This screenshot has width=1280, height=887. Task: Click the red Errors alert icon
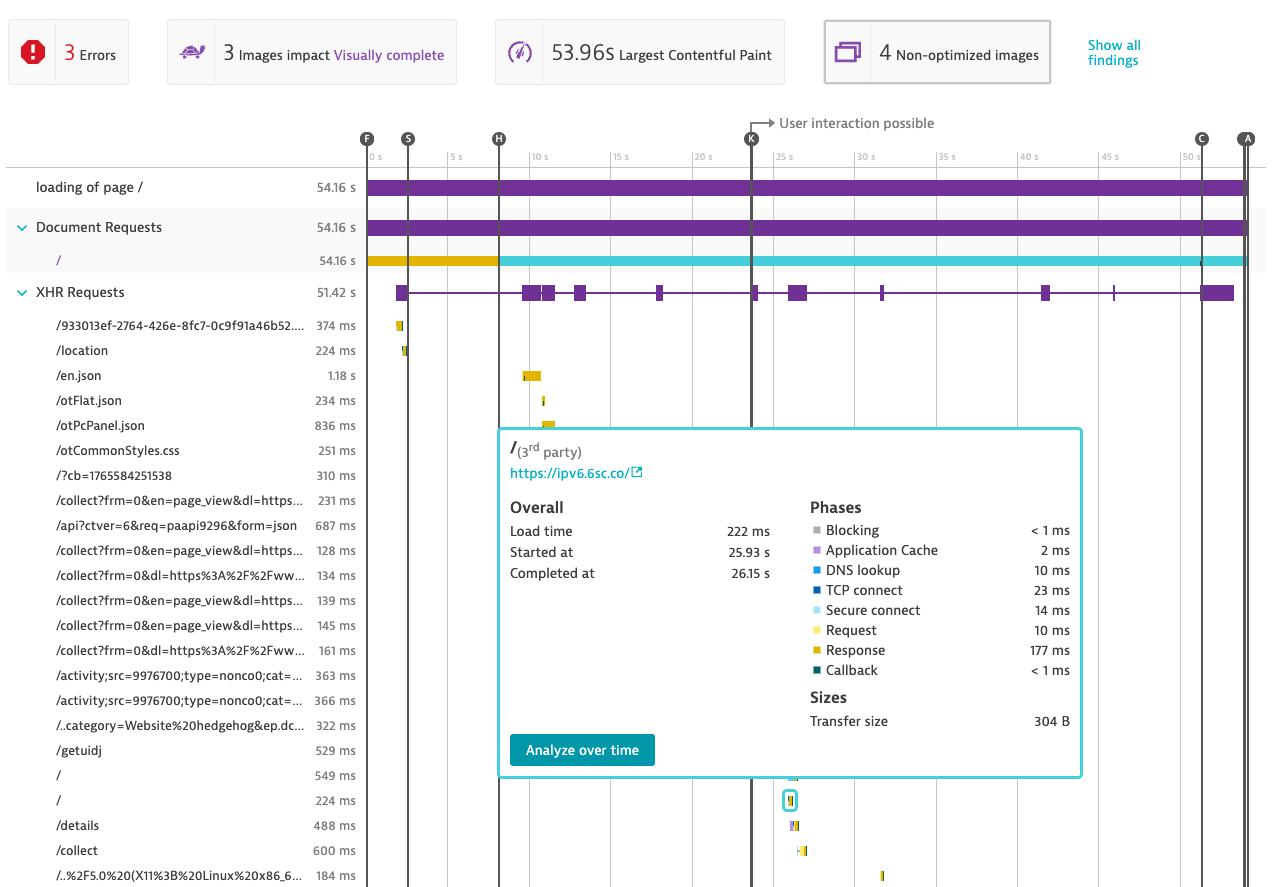click(30, 50)
